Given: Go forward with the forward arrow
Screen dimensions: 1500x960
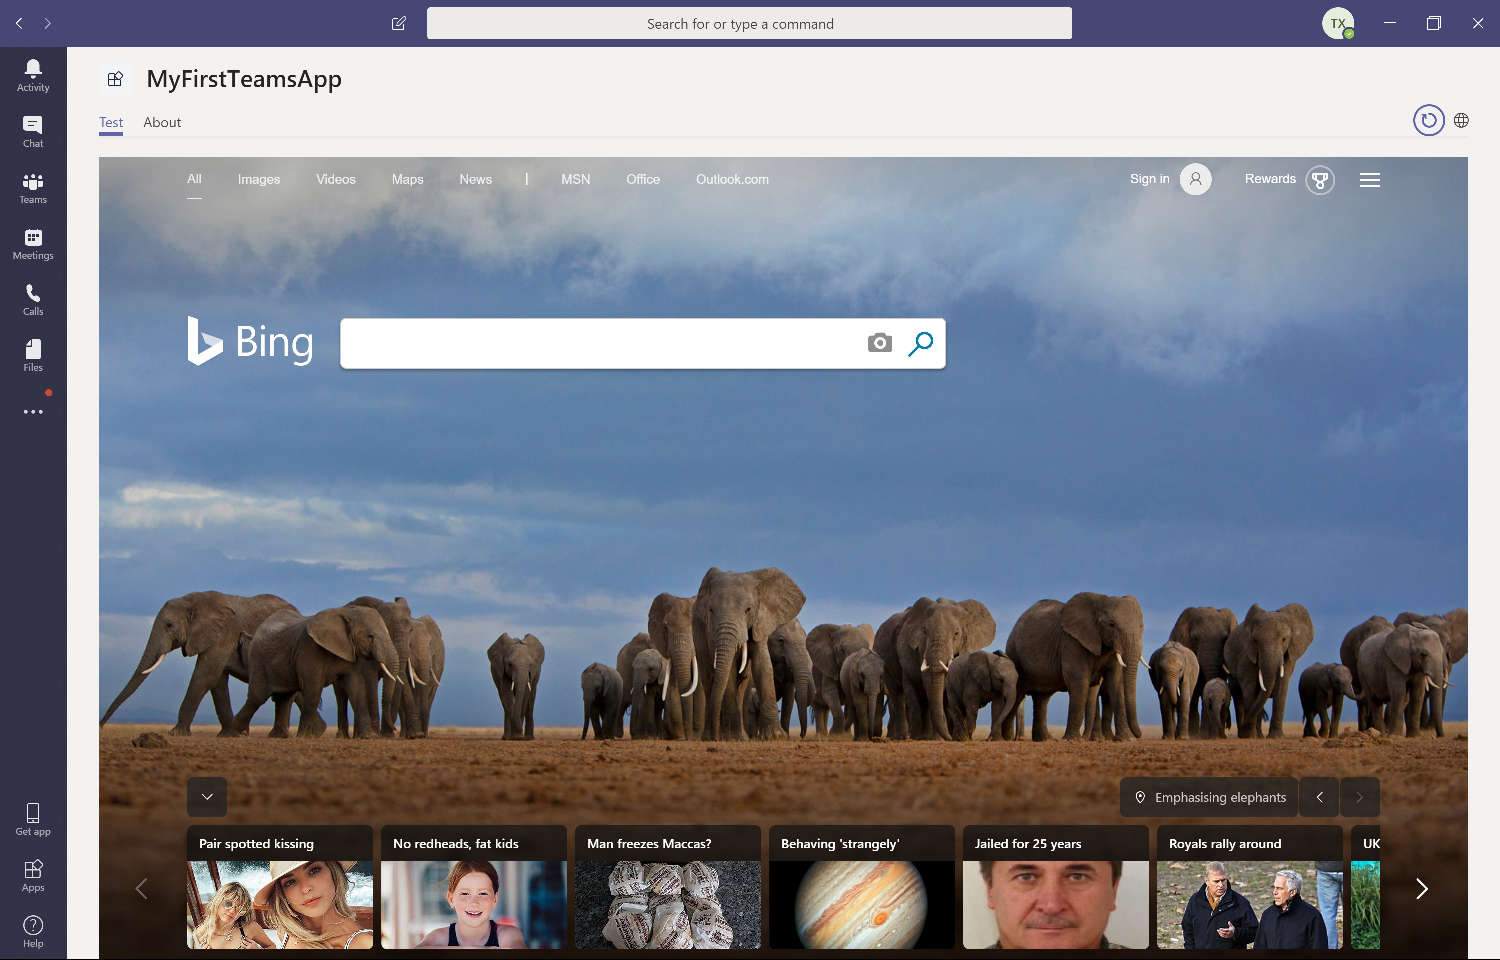Looking at the screenshot, I should pyautogui.click(x=47, y=23).
